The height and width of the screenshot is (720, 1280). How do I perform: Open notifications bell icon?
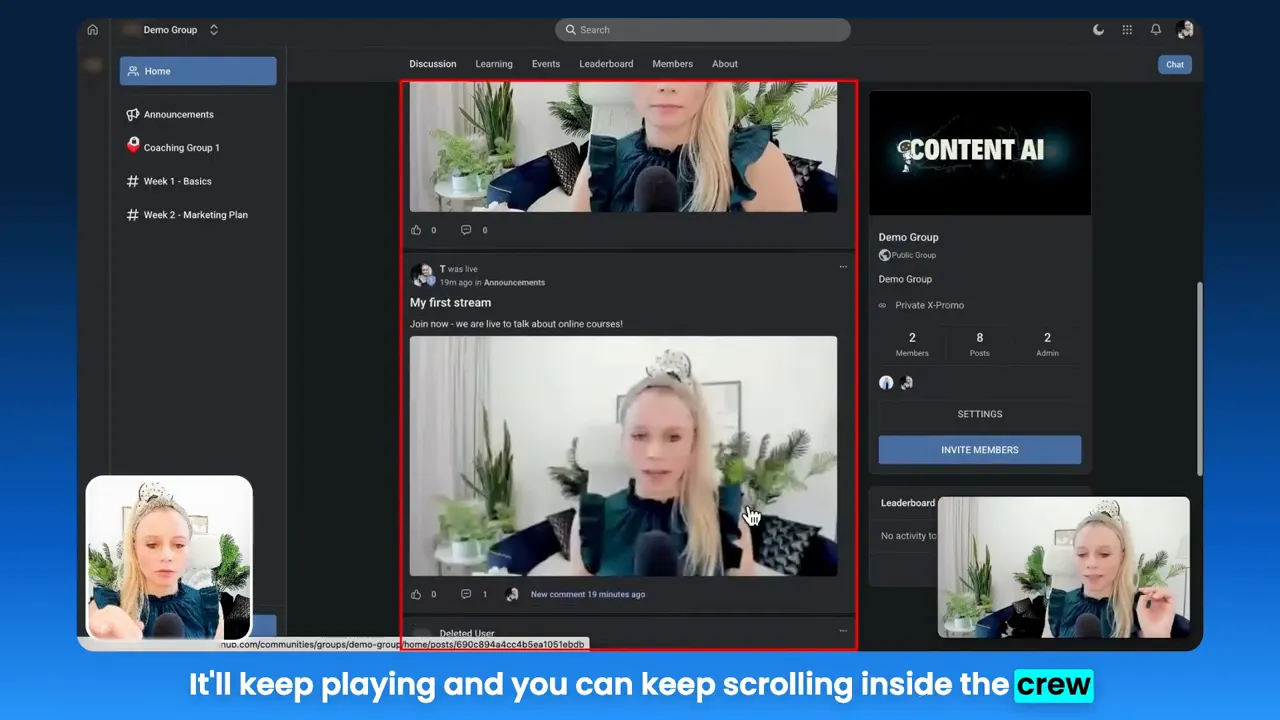(x=1156, y=30)
